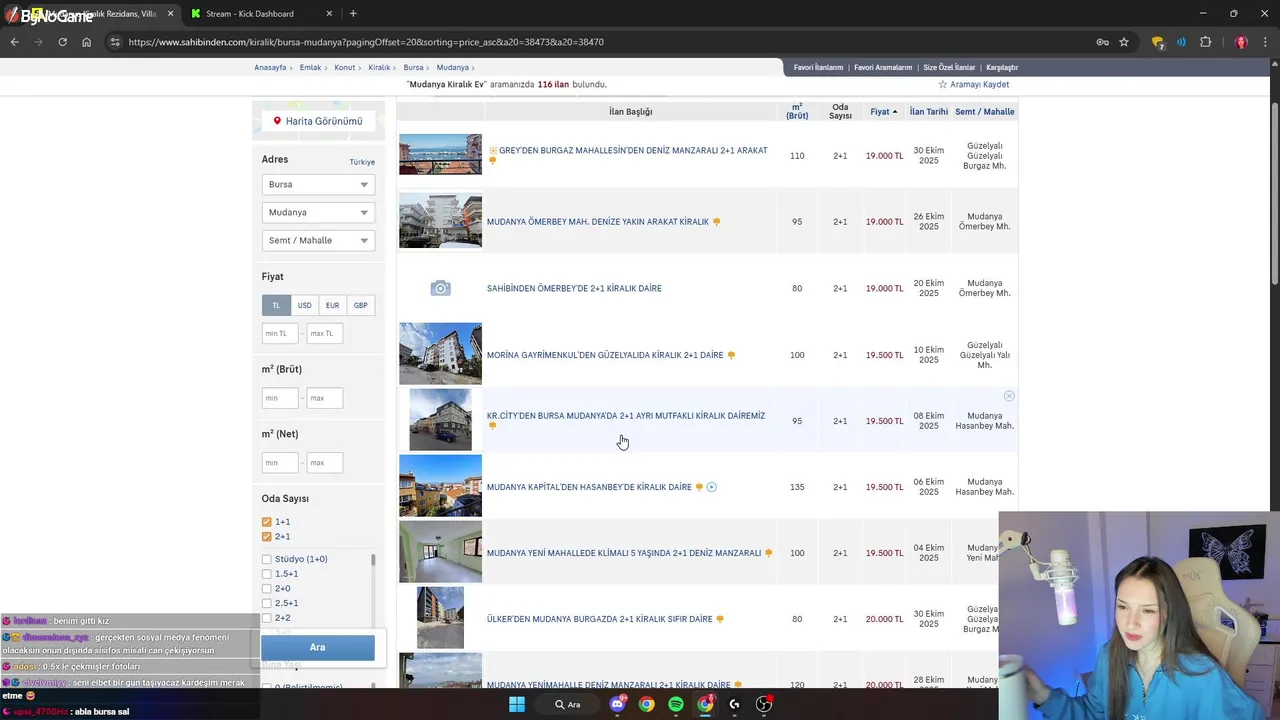Sort by Oda Sayısı column header

840,111
